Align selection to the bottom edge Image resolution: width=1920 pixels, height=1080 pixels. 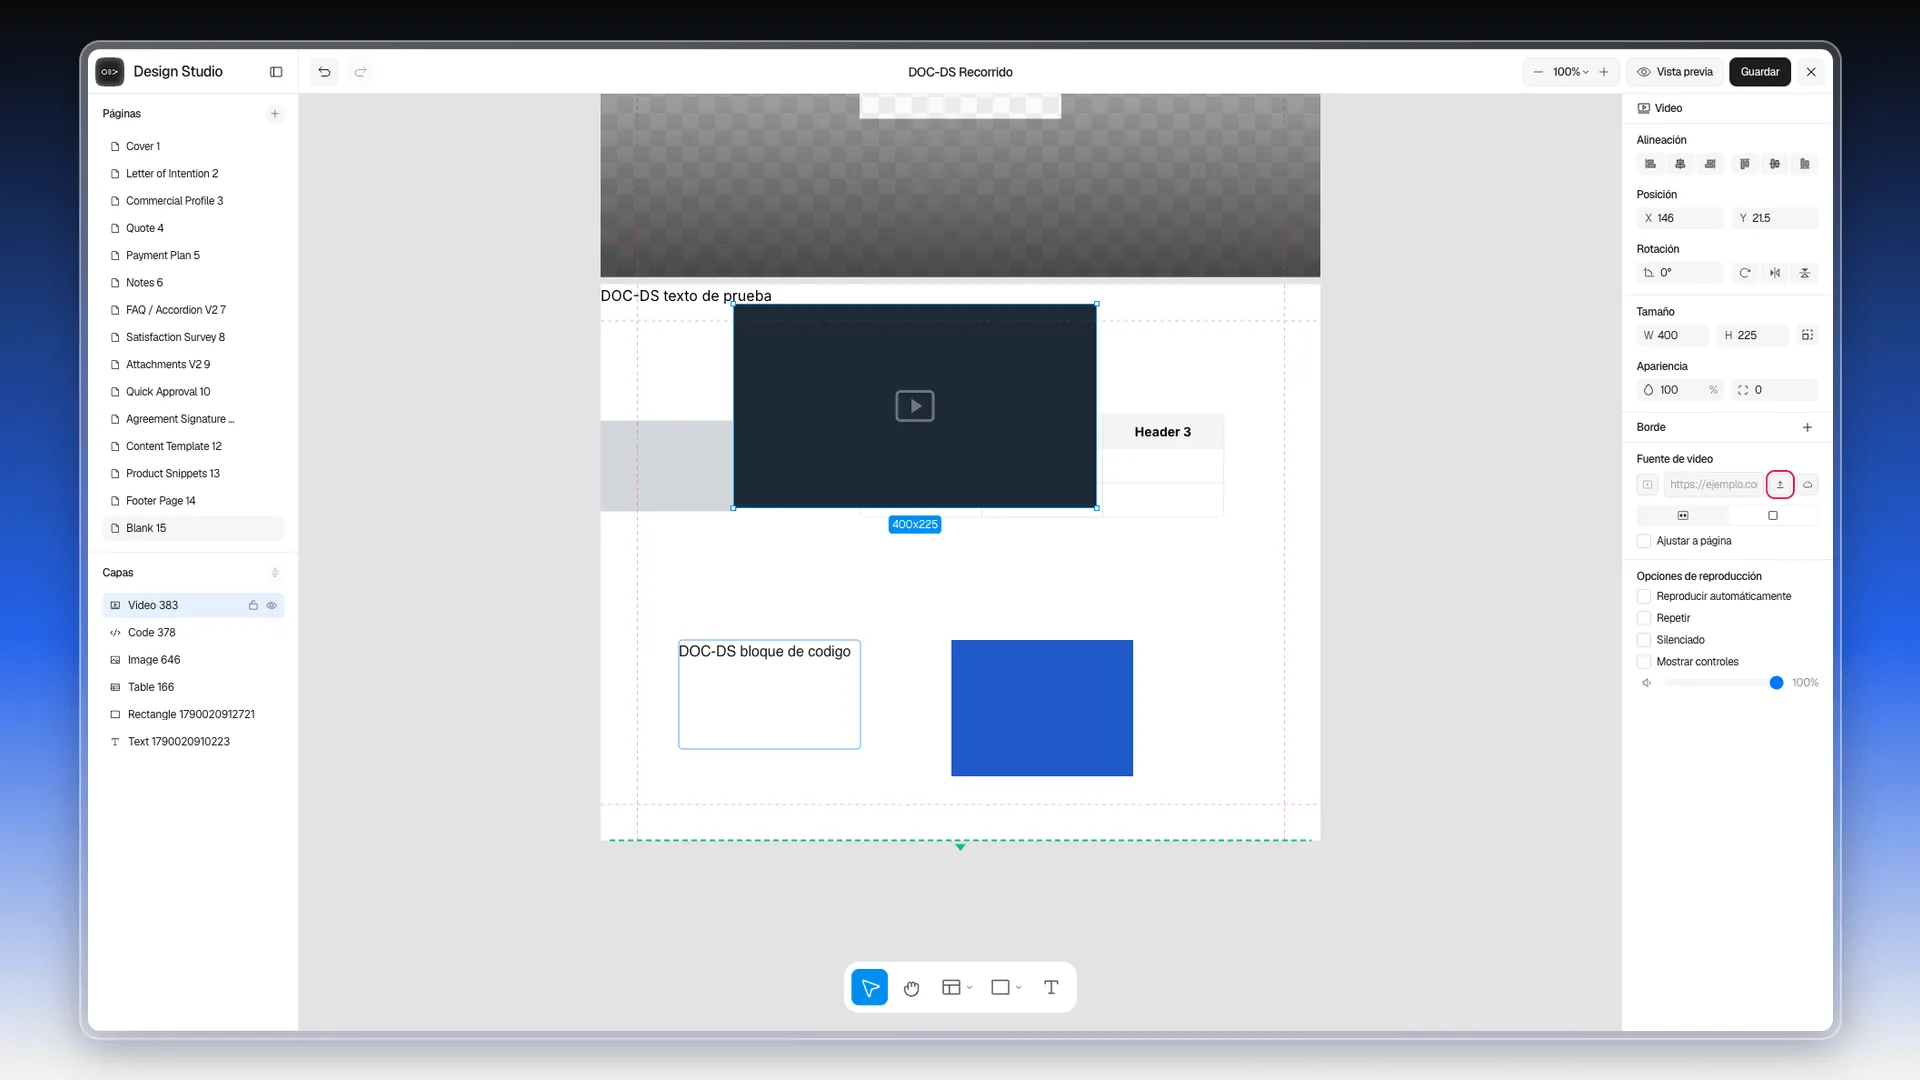[x=1805, y=164]
